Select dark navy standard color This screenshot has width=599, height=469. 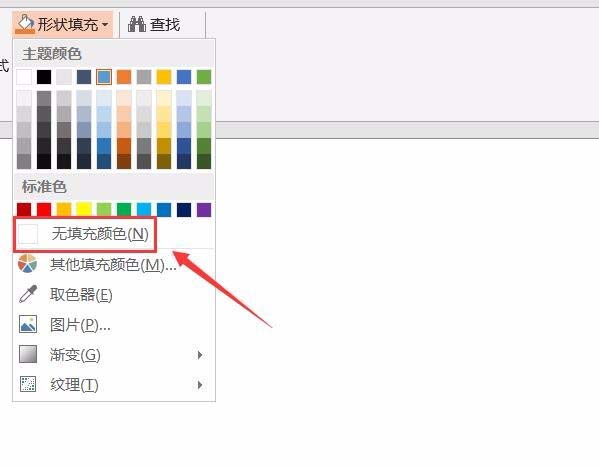click(184, 210)
